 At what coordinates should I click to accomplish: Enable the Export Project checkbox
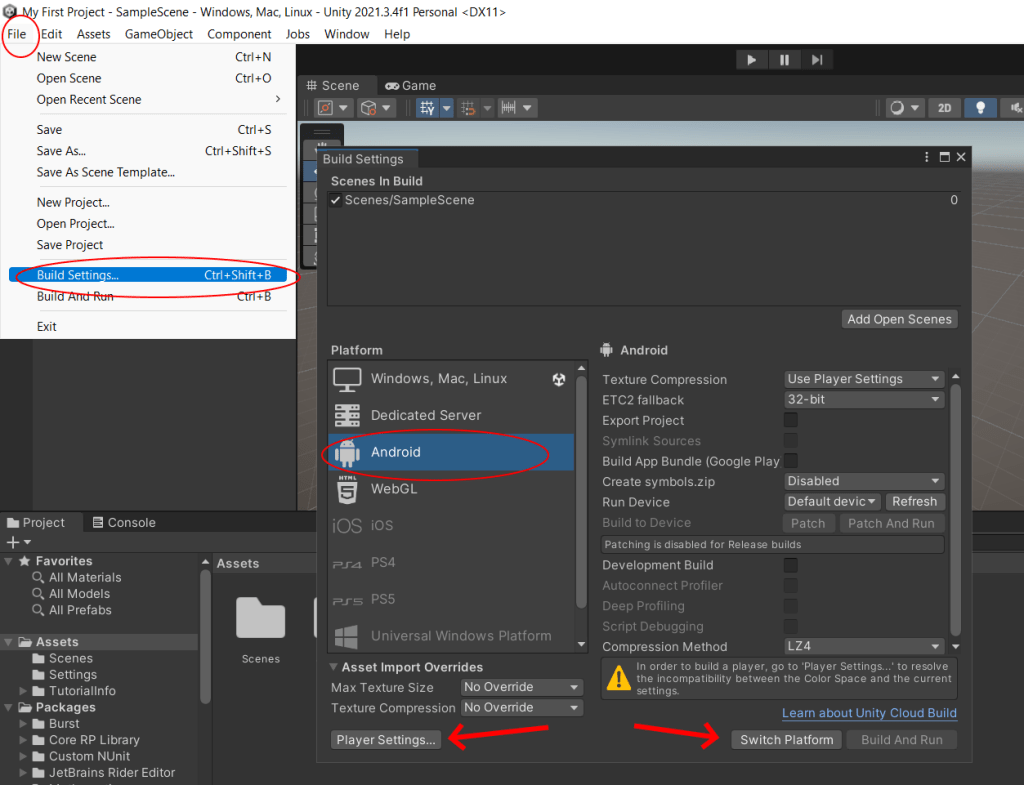(x=790, y=420)
